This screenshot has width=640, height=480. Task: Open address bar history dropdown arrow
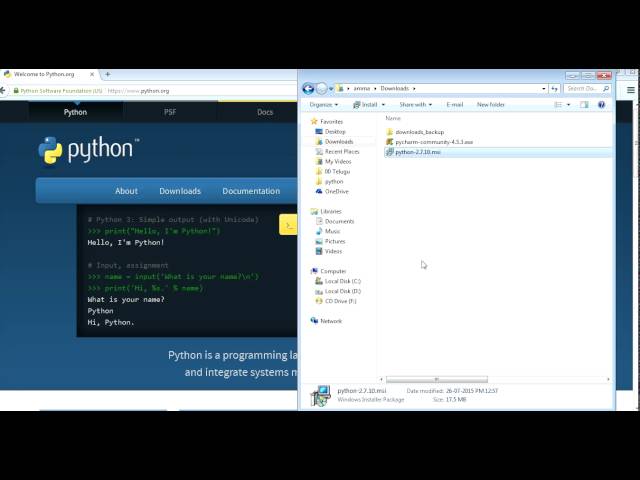pyautogui.click(x=544, y=89)
